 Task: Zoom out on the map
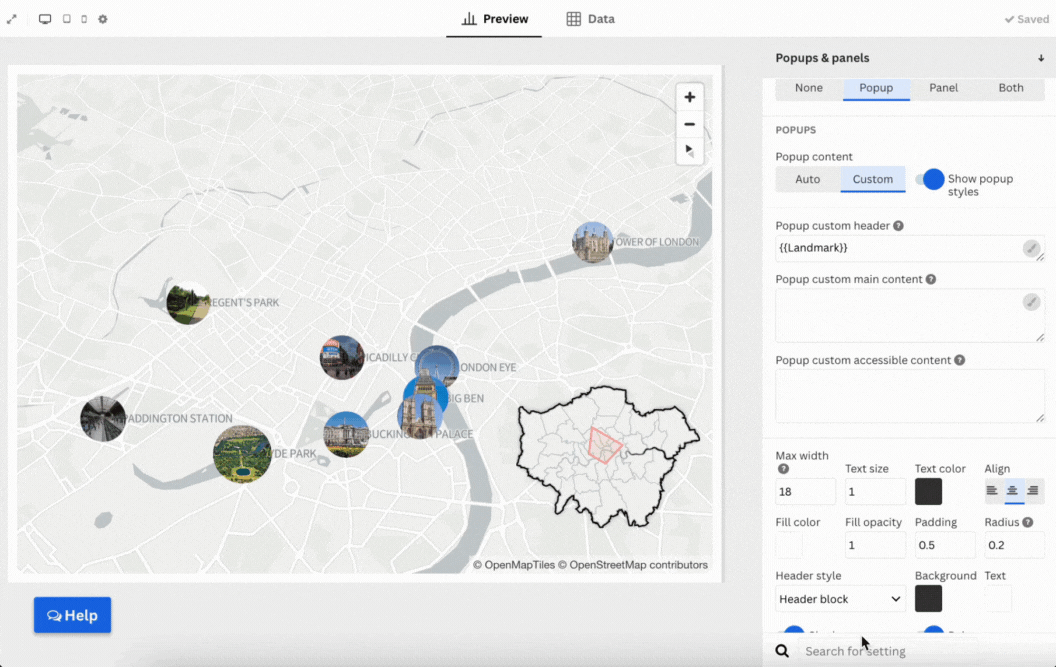coord(689,124)
